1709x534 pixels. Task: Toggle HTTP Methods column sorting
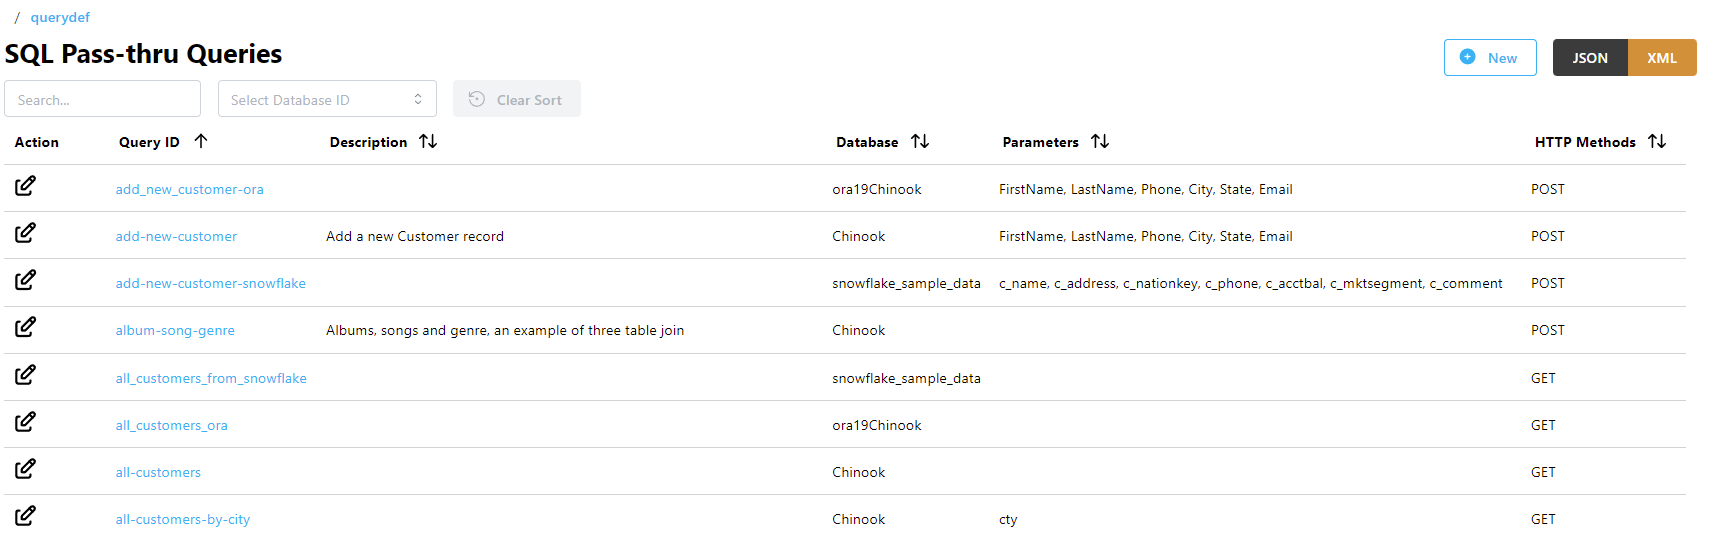(x=1657, y=142)
